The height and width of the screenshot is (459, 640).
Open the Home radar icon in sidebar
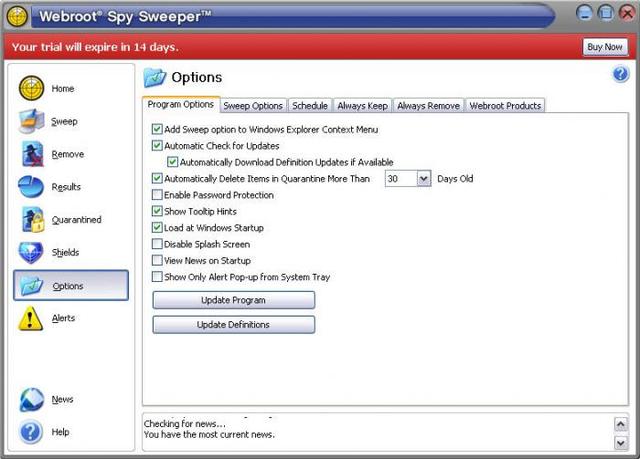point(31,88)
